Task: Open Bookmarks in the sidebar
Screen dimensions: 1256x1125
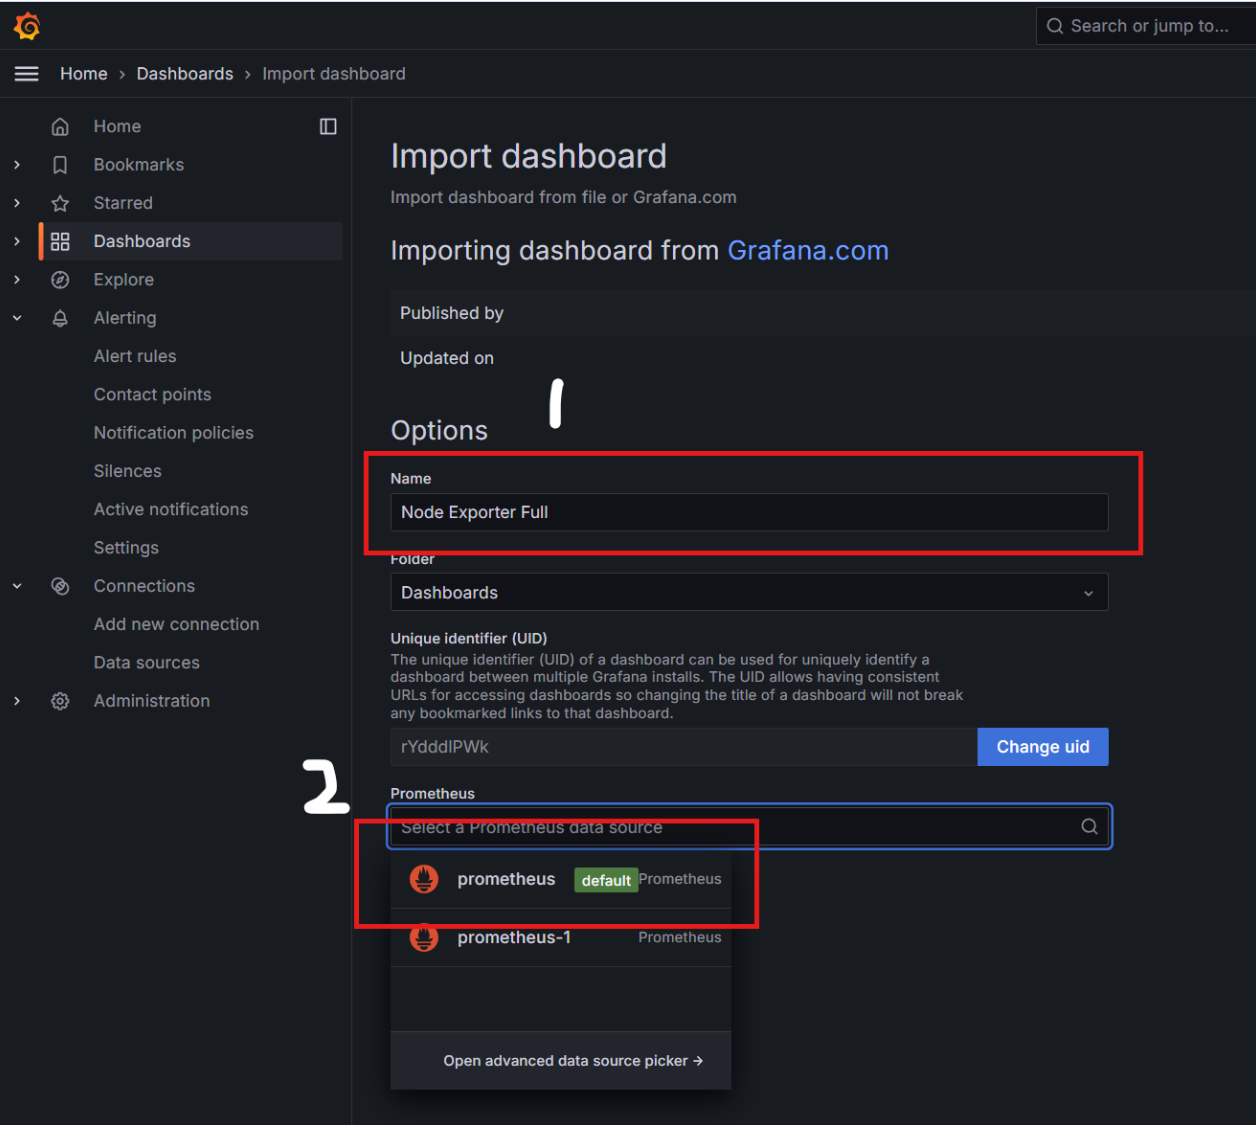Action: tap(139, 165)
